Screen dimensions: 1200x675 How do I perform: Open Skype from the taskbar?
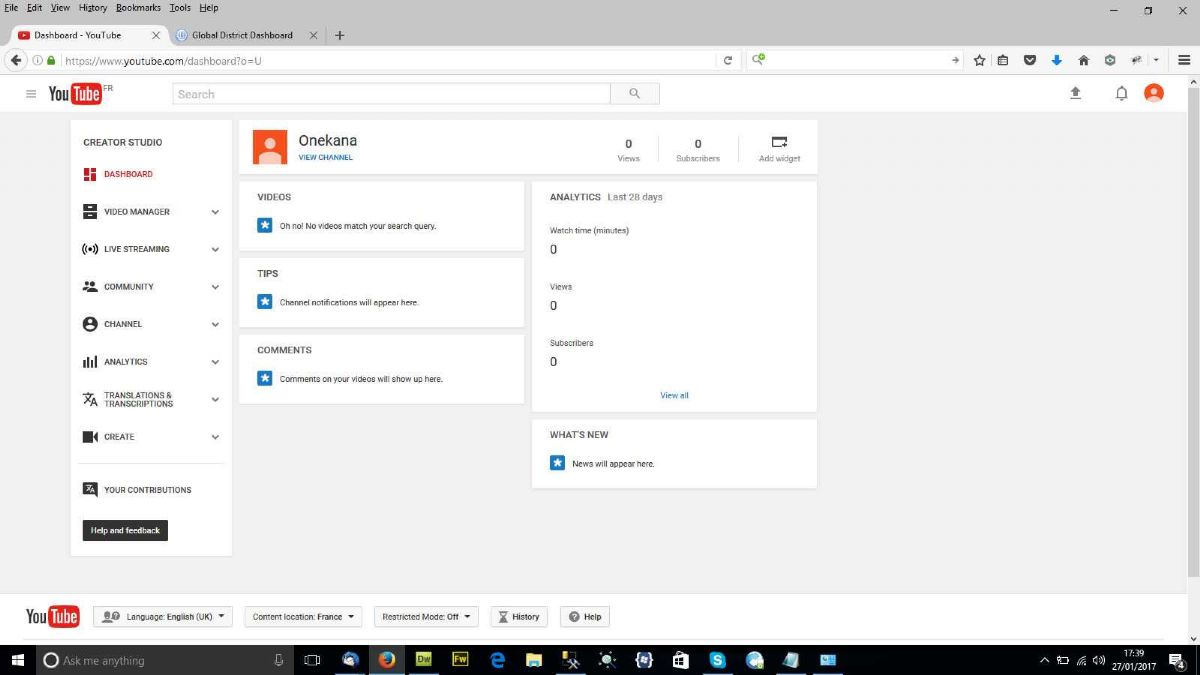pos(717,660)
